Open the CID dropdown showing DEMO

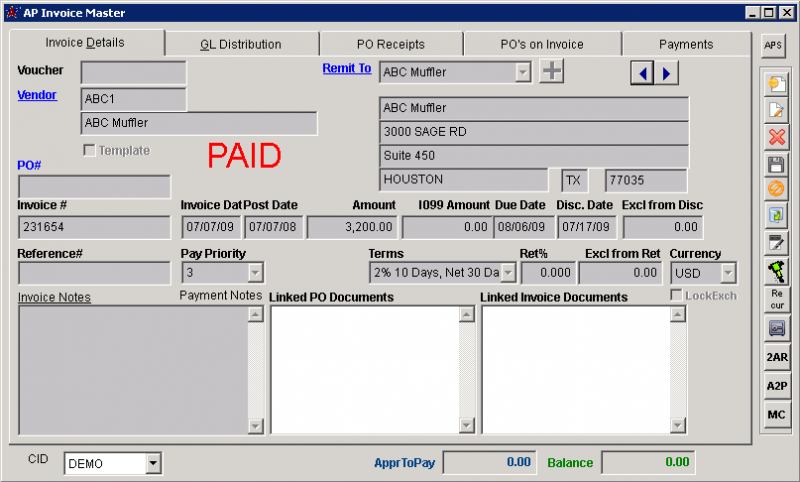(x=152, y=463)
